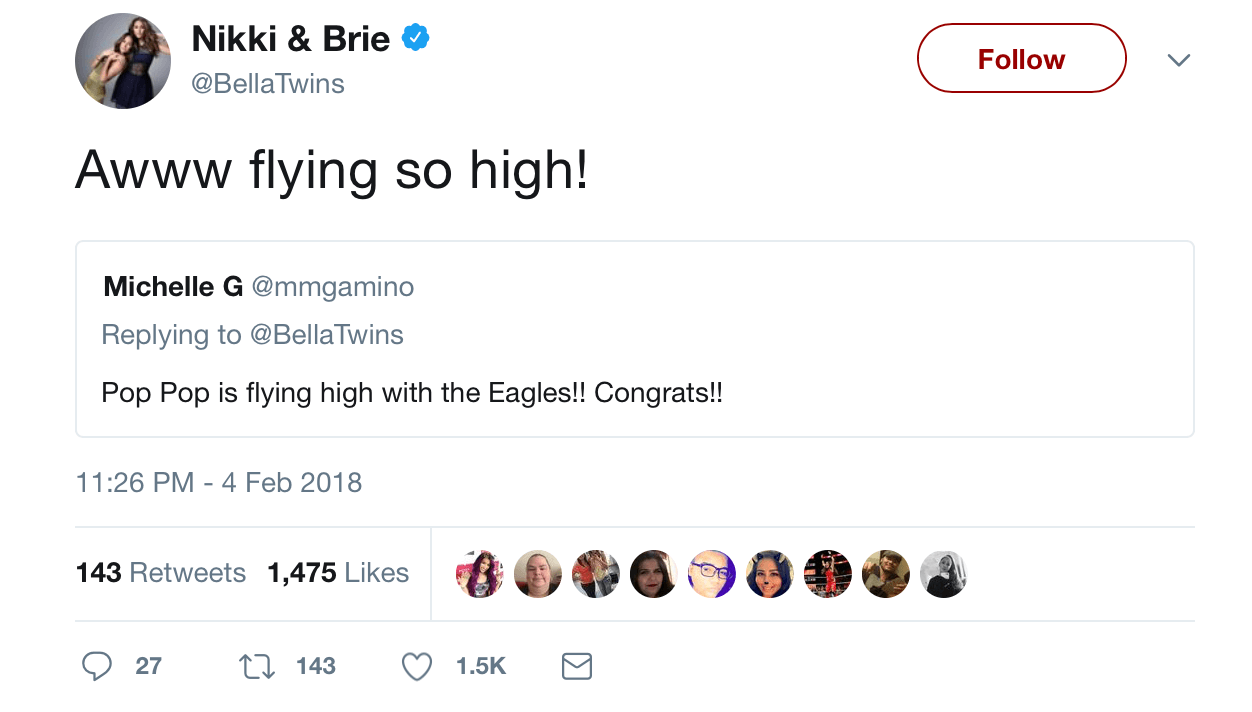
Task: Click the second liker avatar
Action: coord(537,574)
